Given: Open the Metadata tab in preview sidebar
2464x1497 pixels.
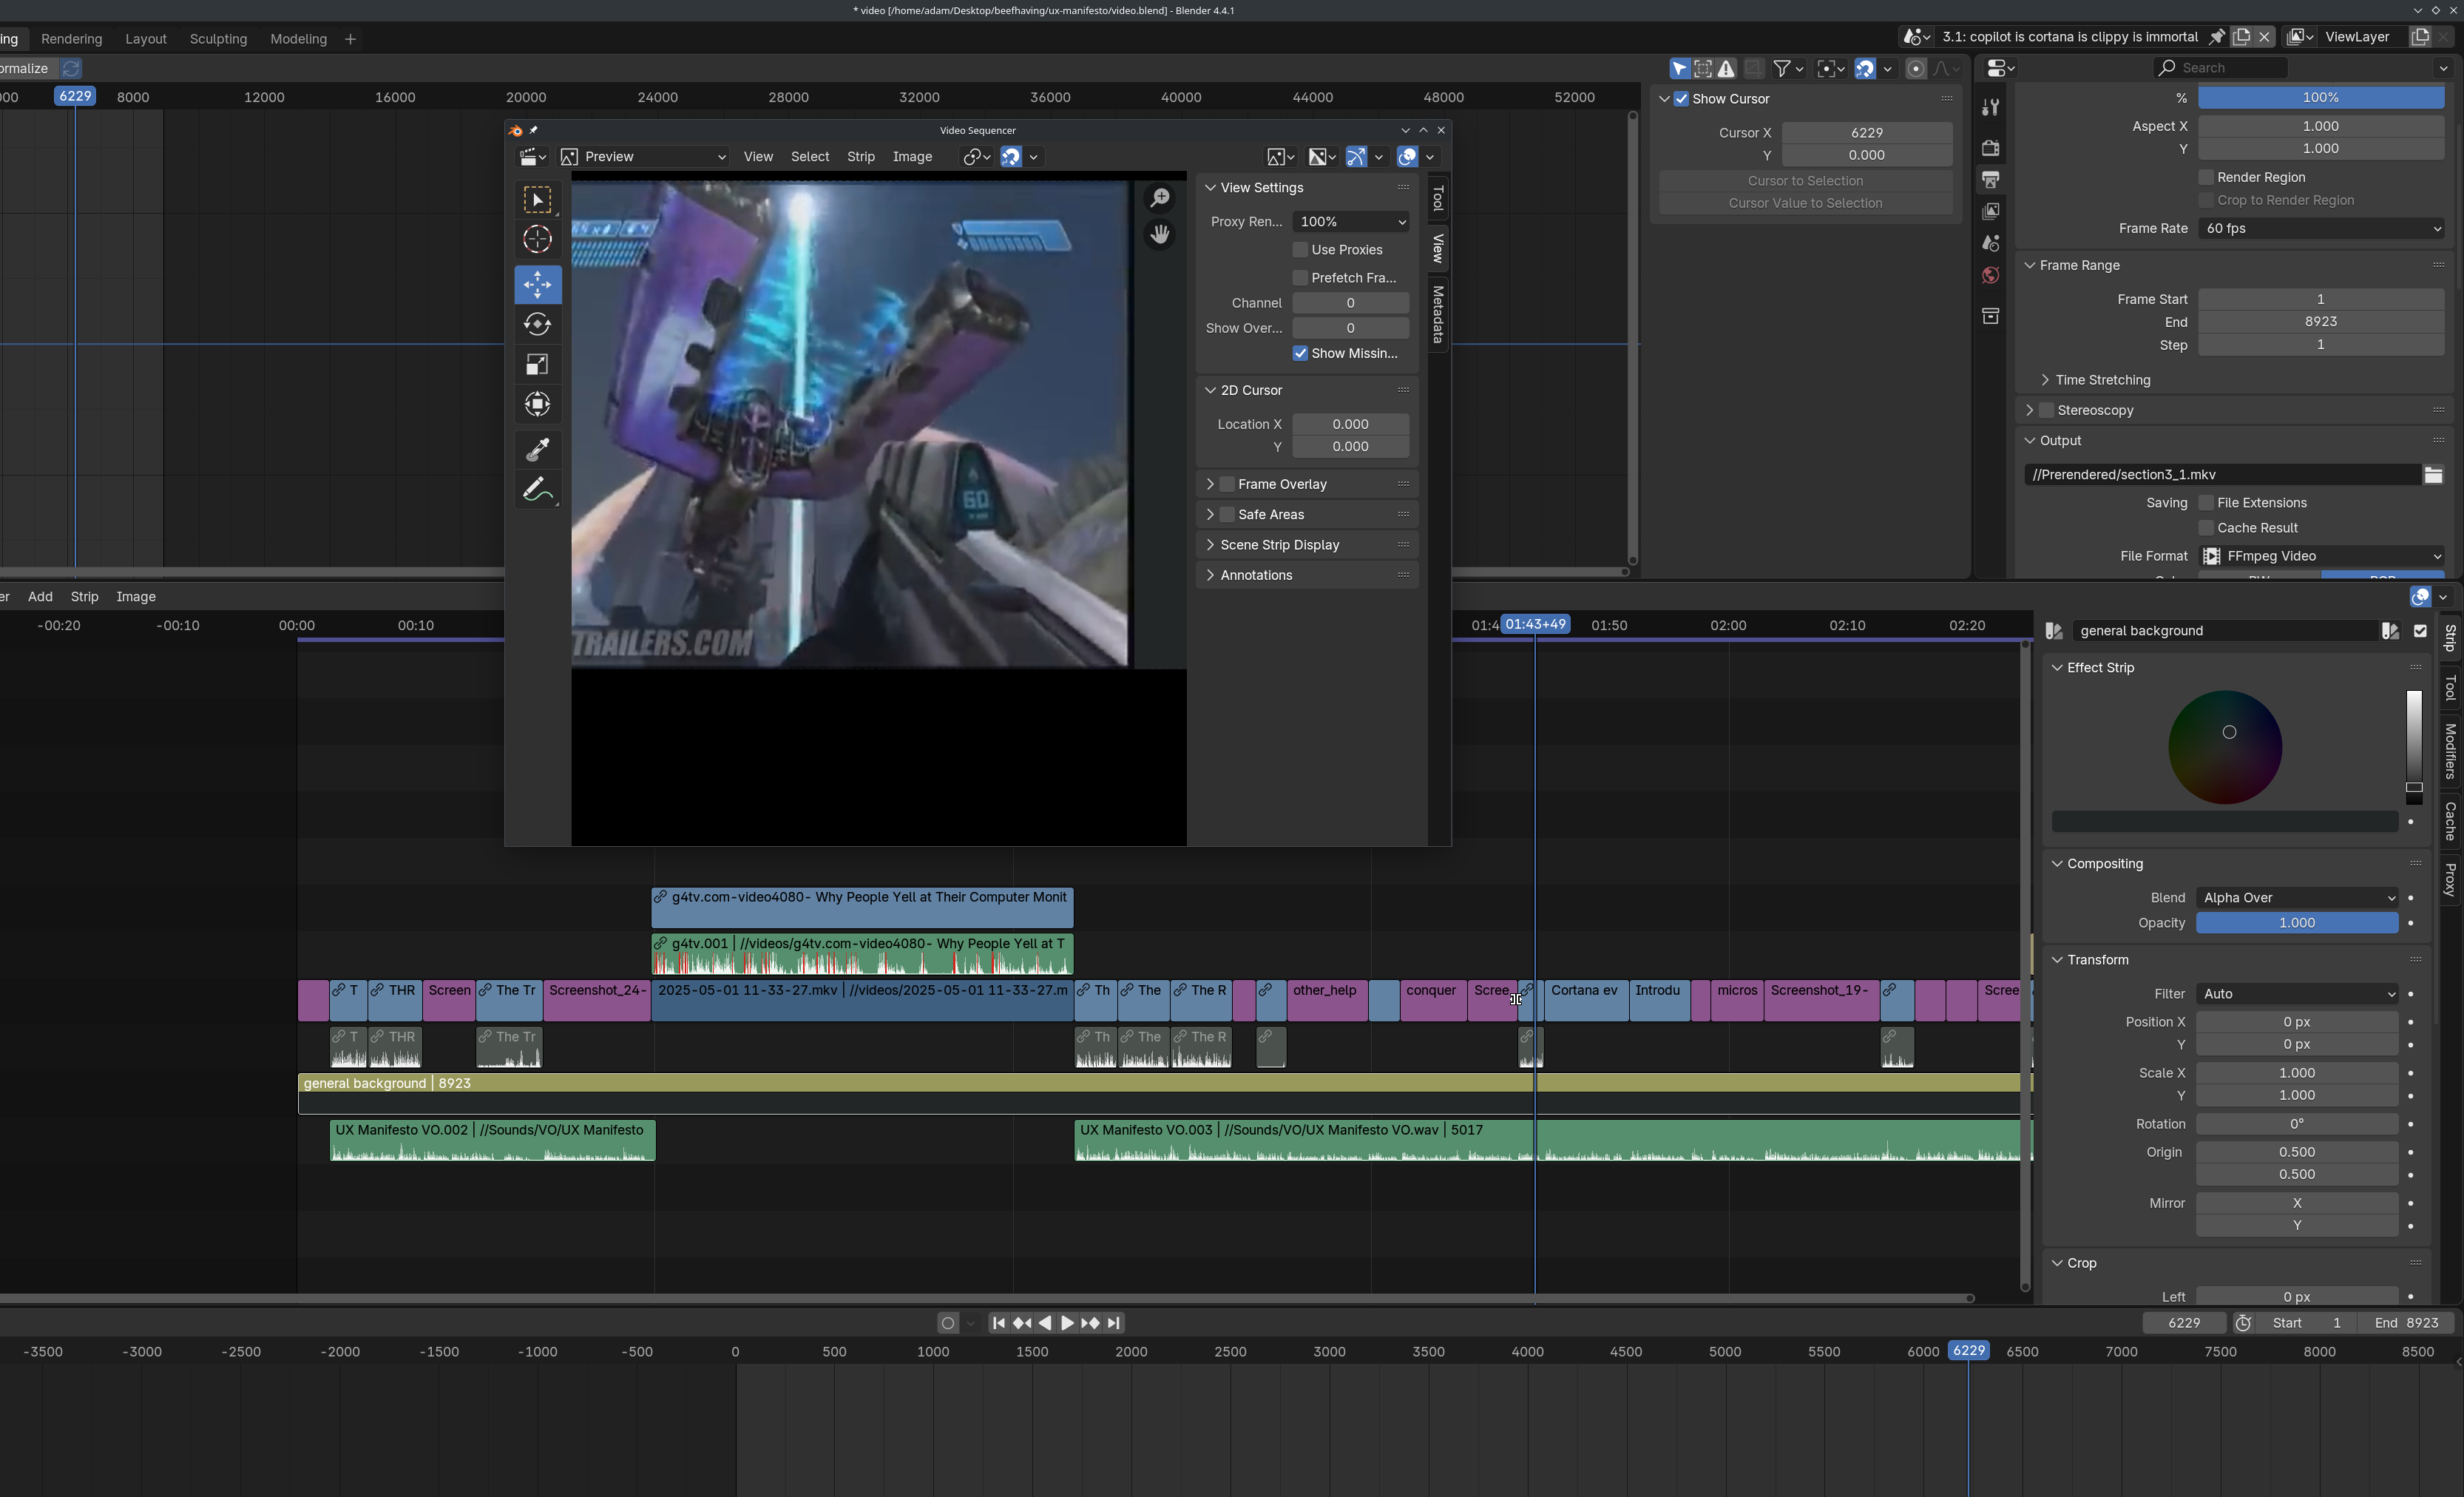Looking at the screenshot, I should click(x=1438, y=314).
